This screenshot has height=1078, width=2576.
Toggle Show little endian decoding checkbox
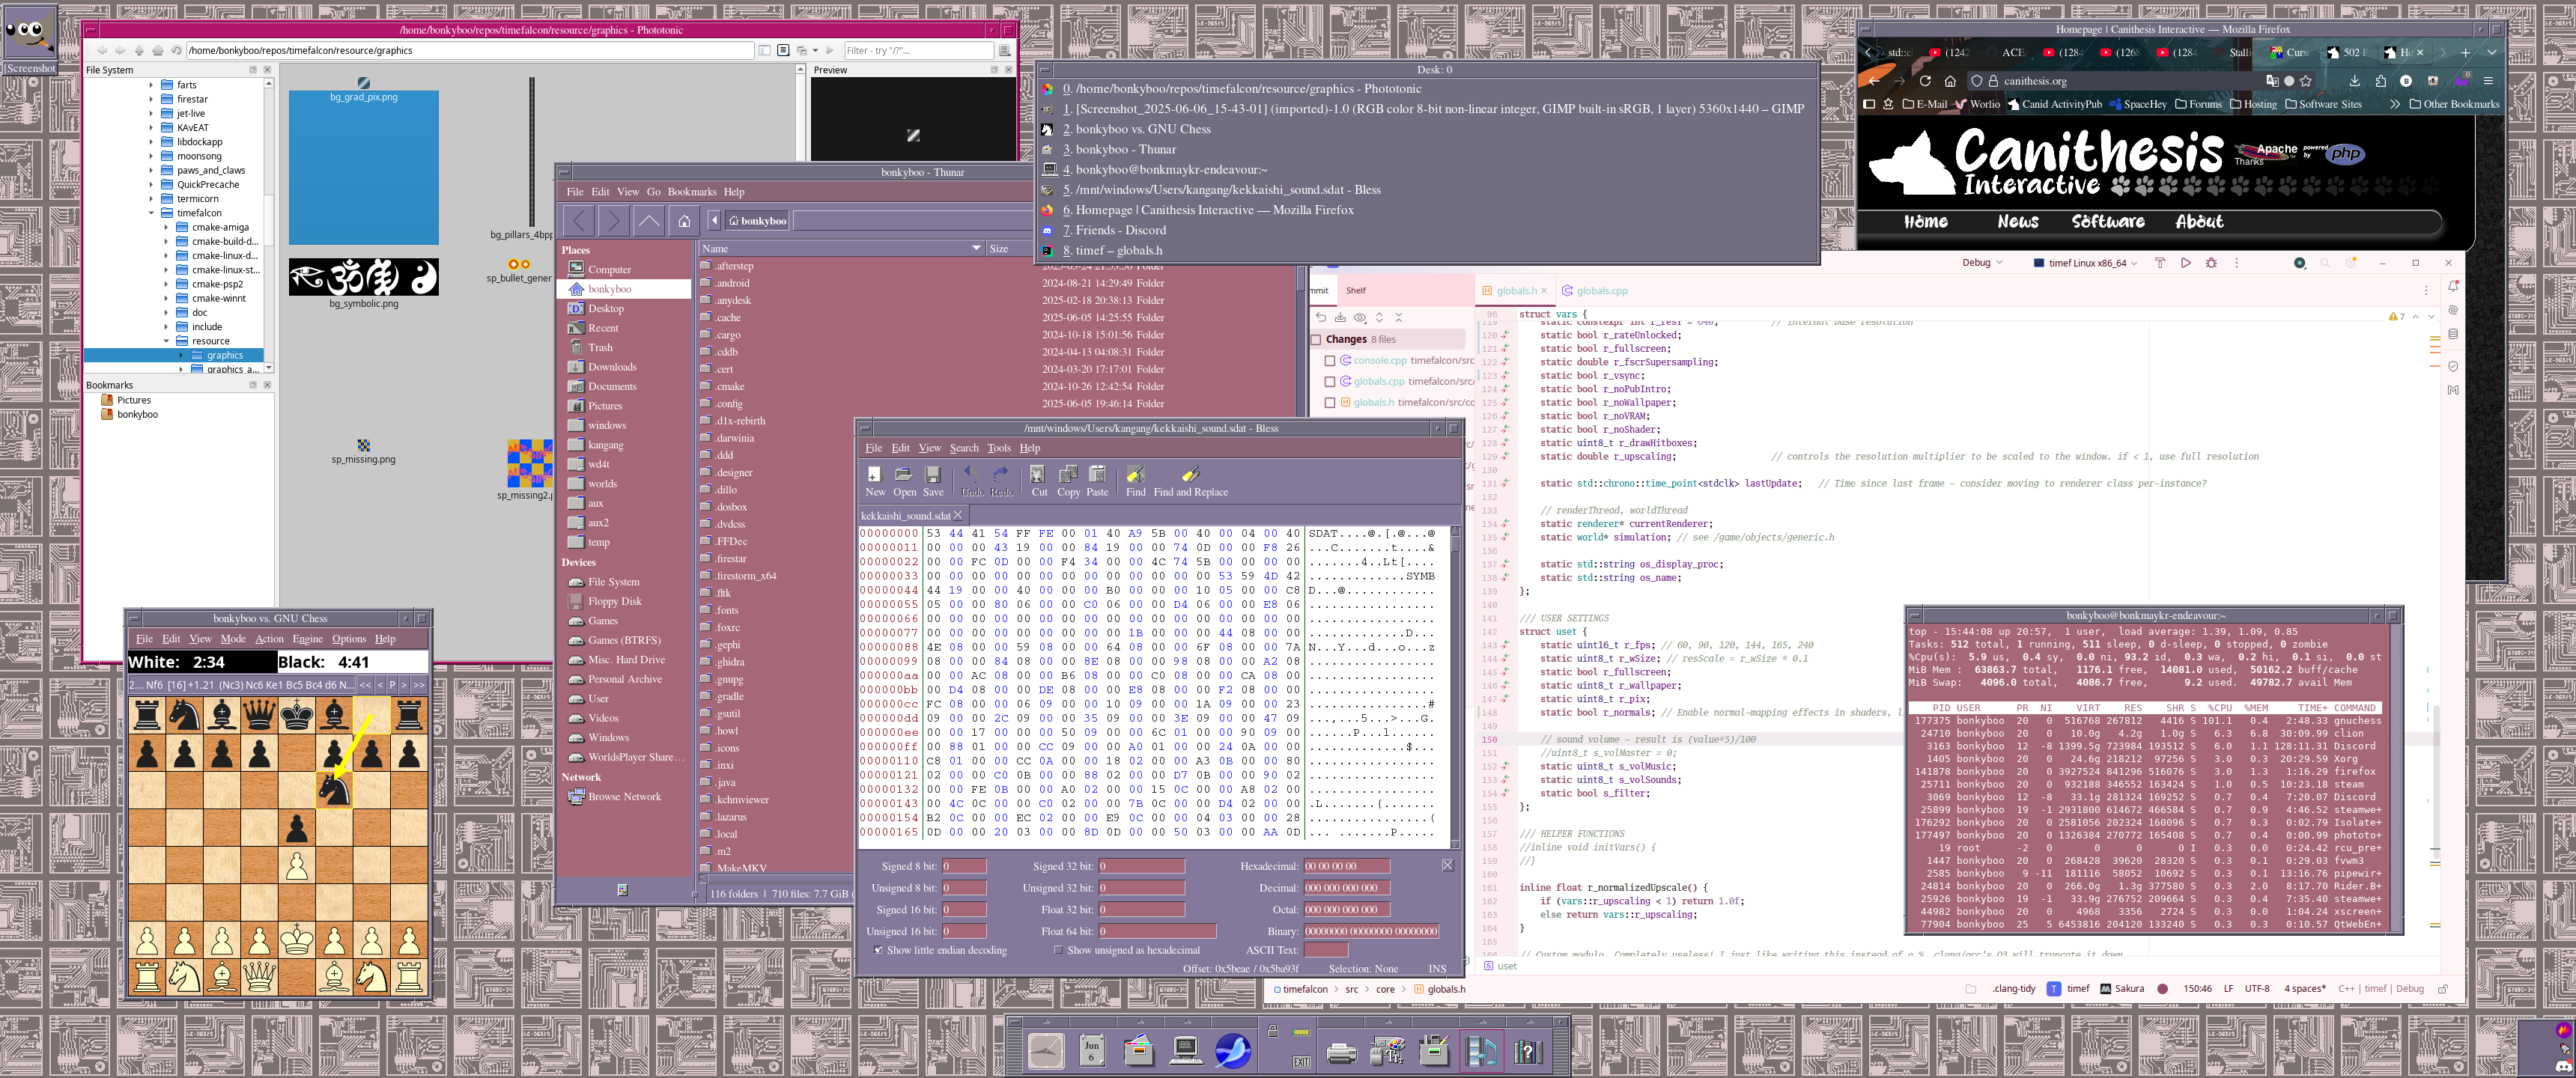point(878,950)
